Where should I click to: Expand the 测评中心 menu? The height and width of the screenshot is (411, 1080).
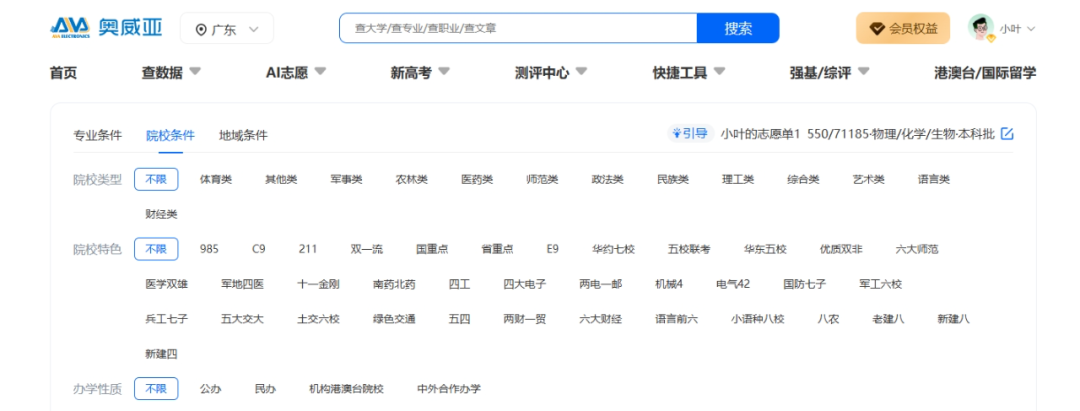550,72
